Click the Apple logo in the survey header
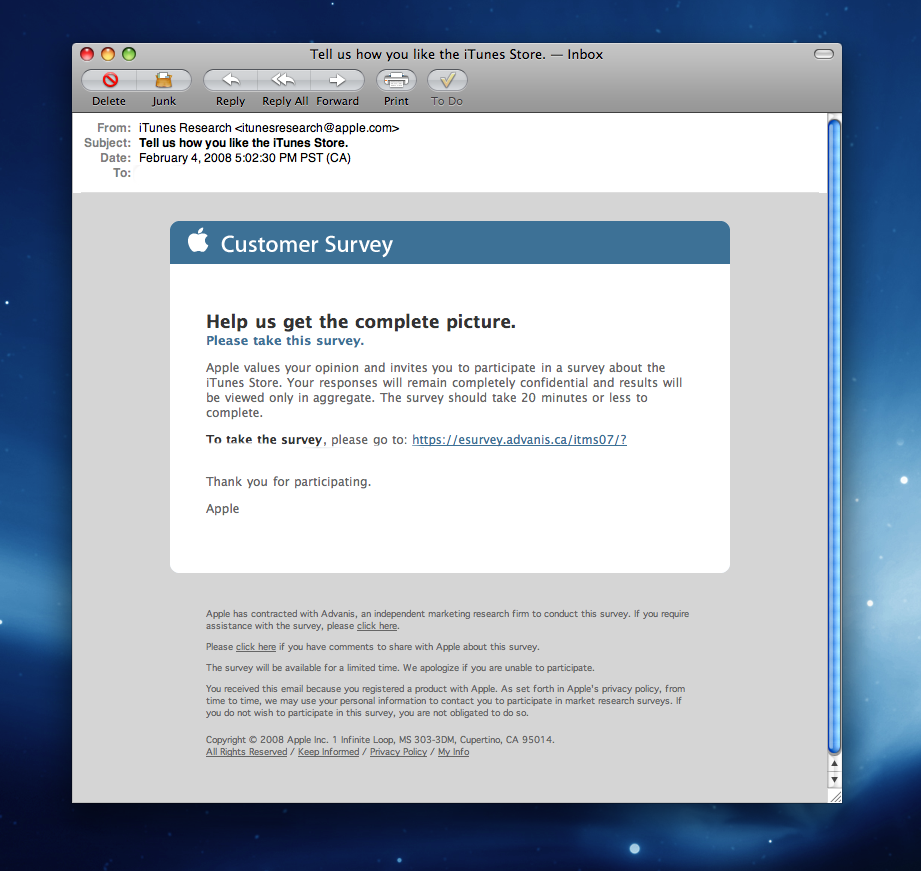 click(198, 240)
